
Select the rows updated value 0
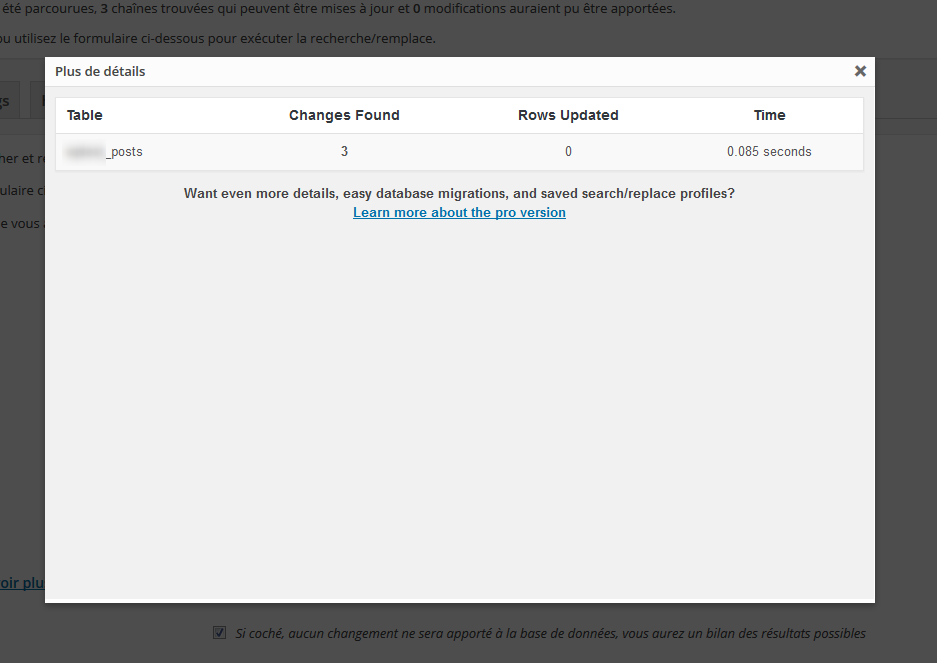(x=568, y=152)
